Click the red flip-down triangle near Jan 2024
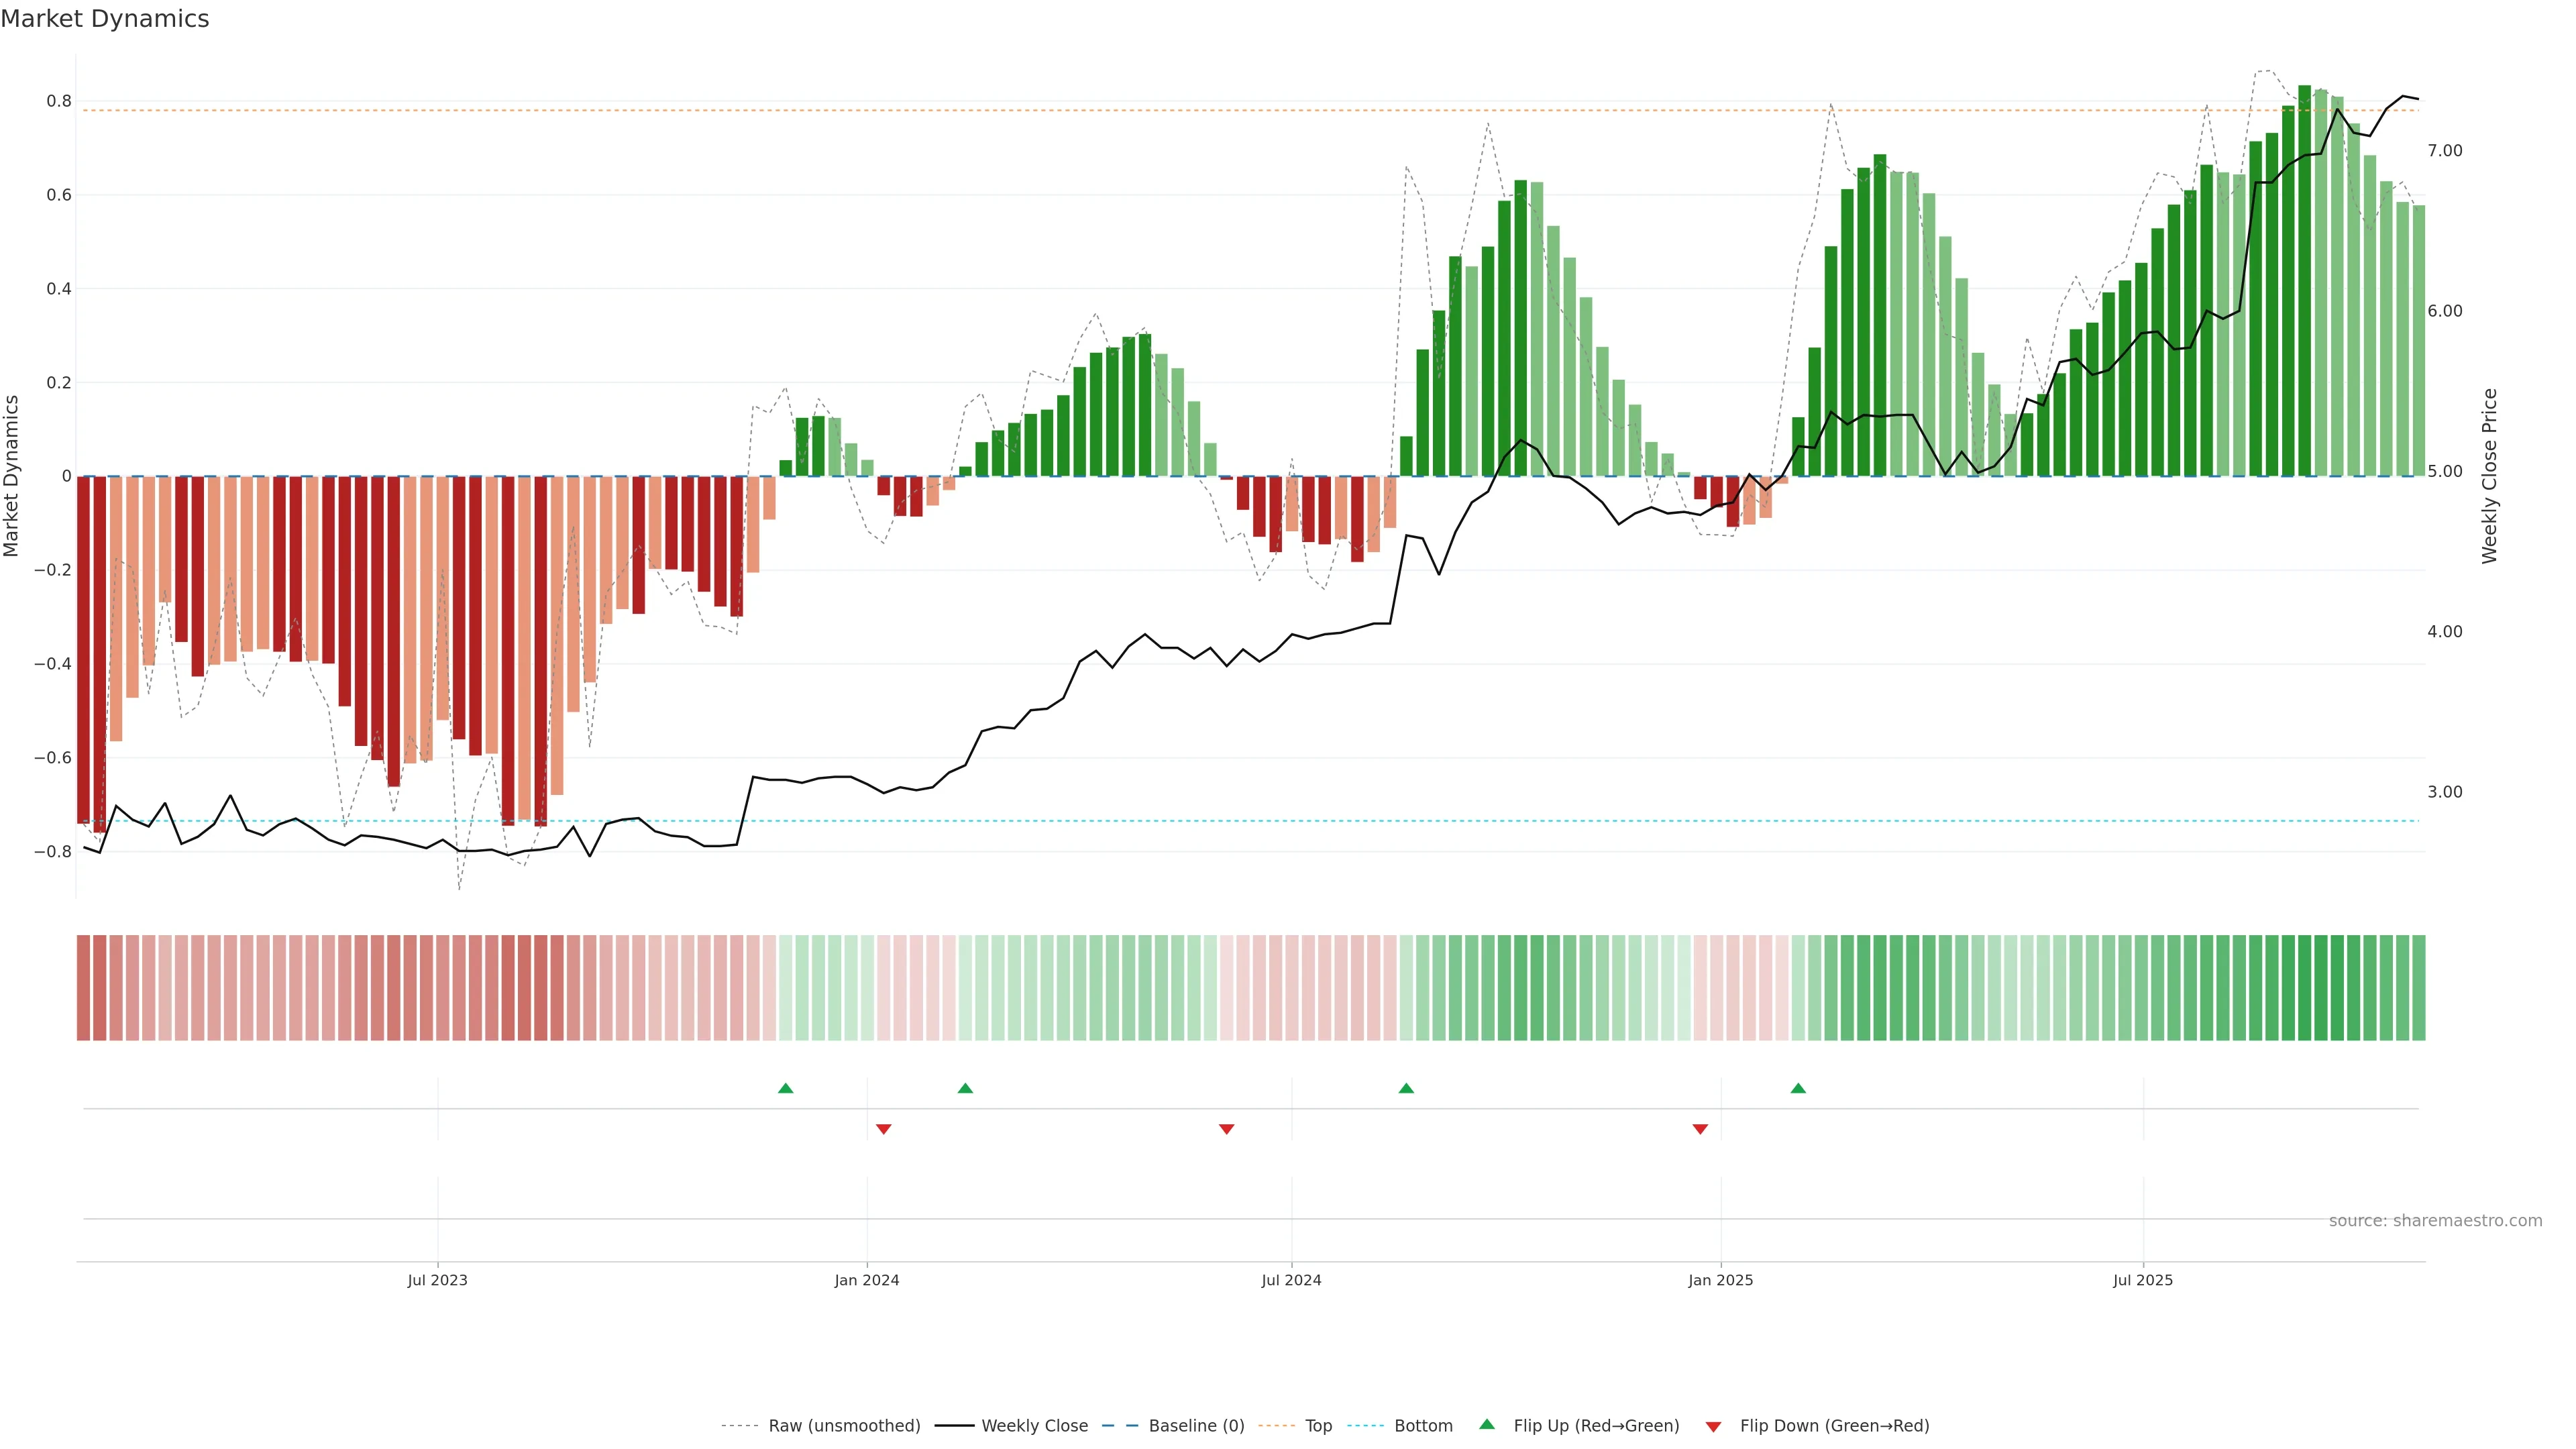The image size is (2576, 1449). click(883, 1129)
